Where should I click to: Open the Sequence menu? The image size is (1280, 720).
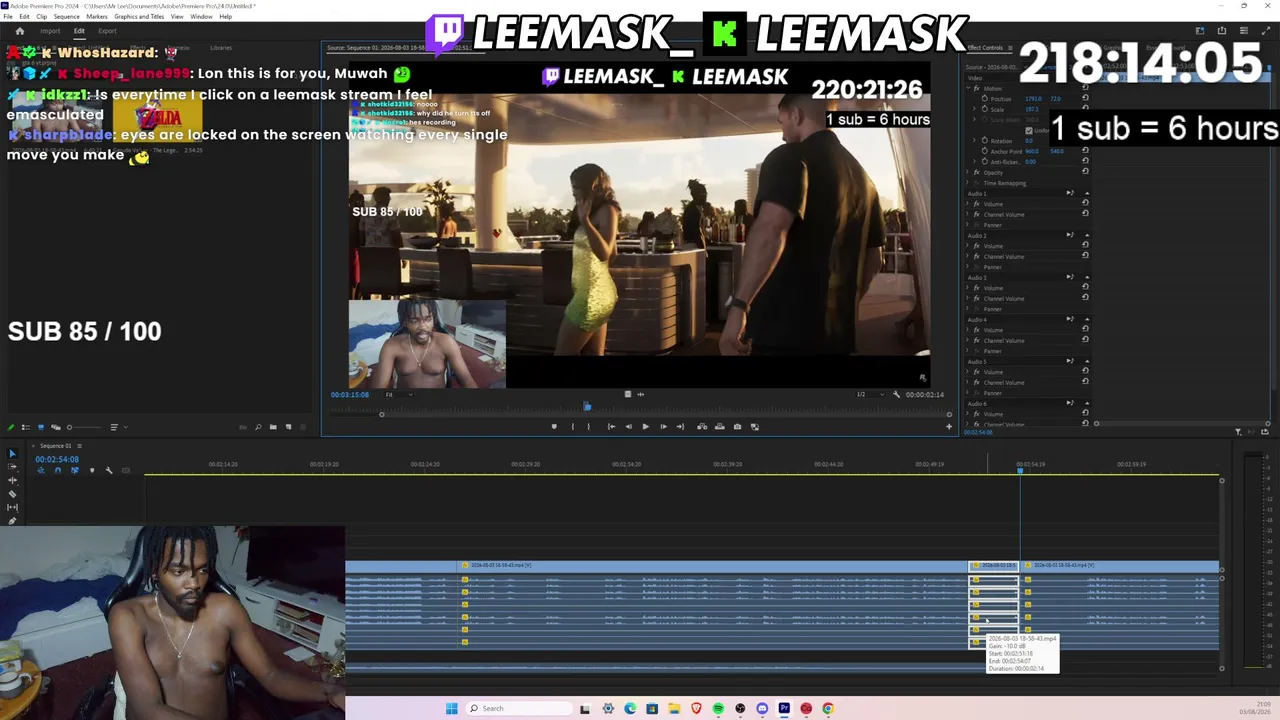click(66, 17)
